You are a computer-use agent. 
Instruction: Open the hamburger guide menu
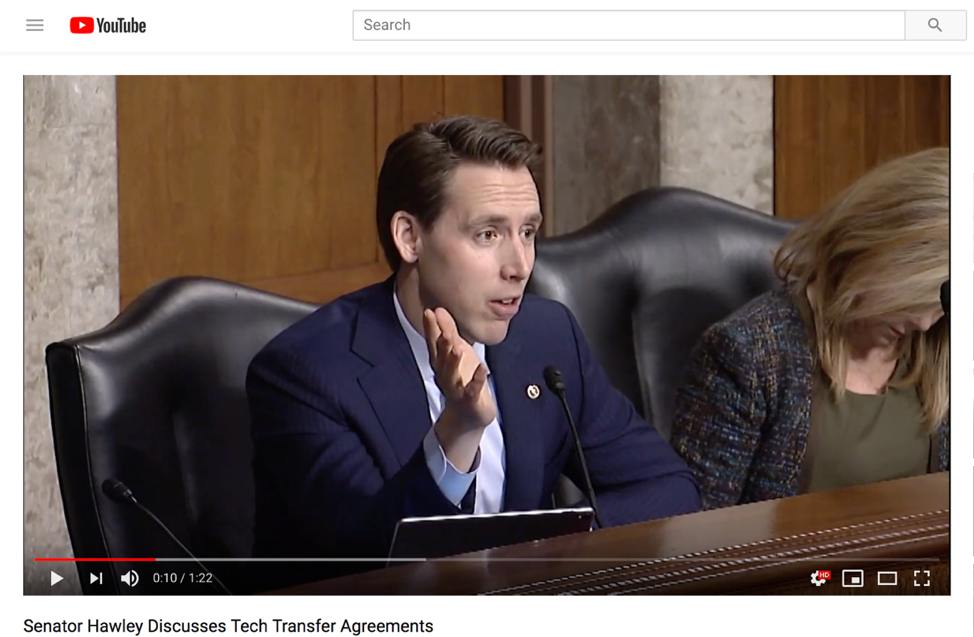coord(35,25)
